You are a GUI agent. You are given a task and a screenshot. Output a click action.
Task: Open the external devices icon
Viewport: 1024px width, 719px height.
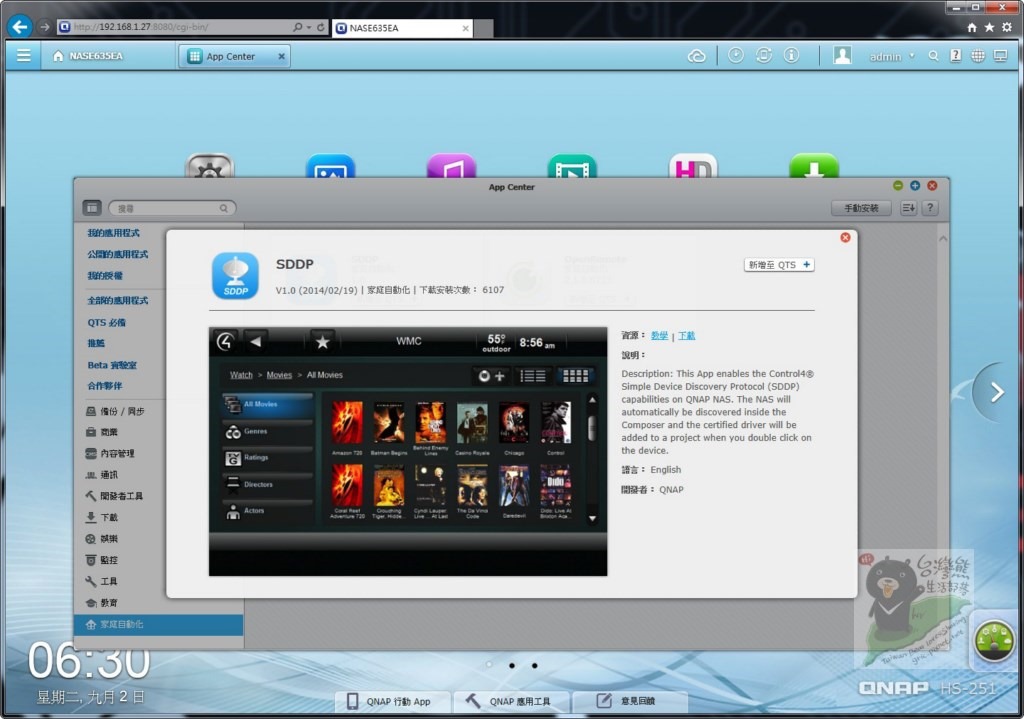point(763,56)
